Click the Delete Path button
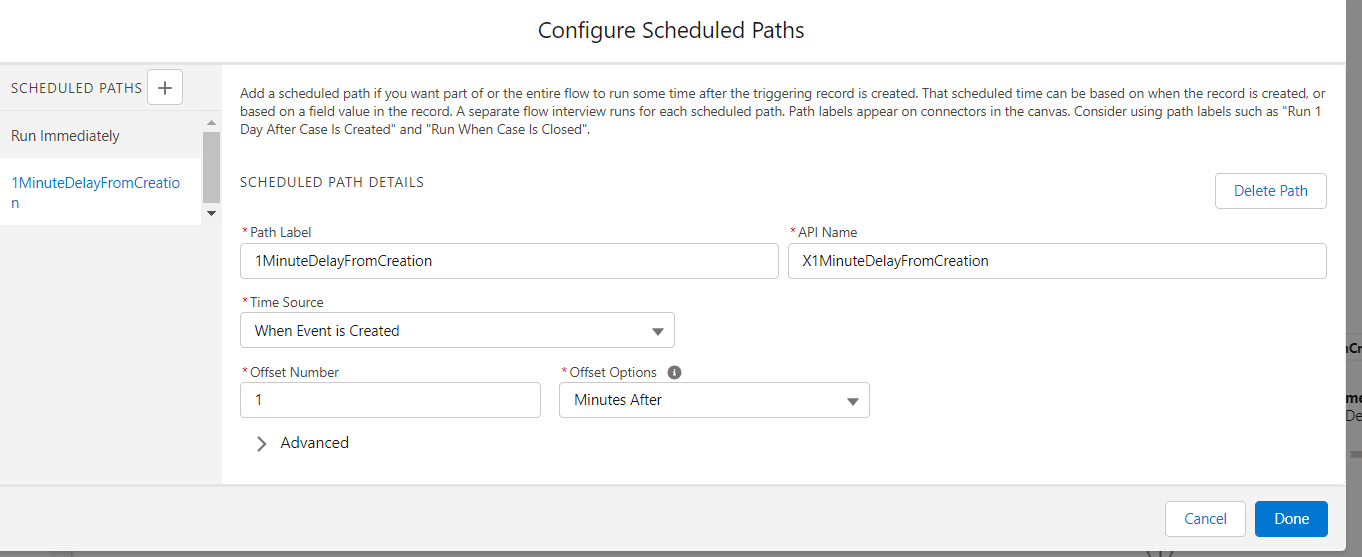Viewport: 1362px width, 557px height. coord(1270,191)
